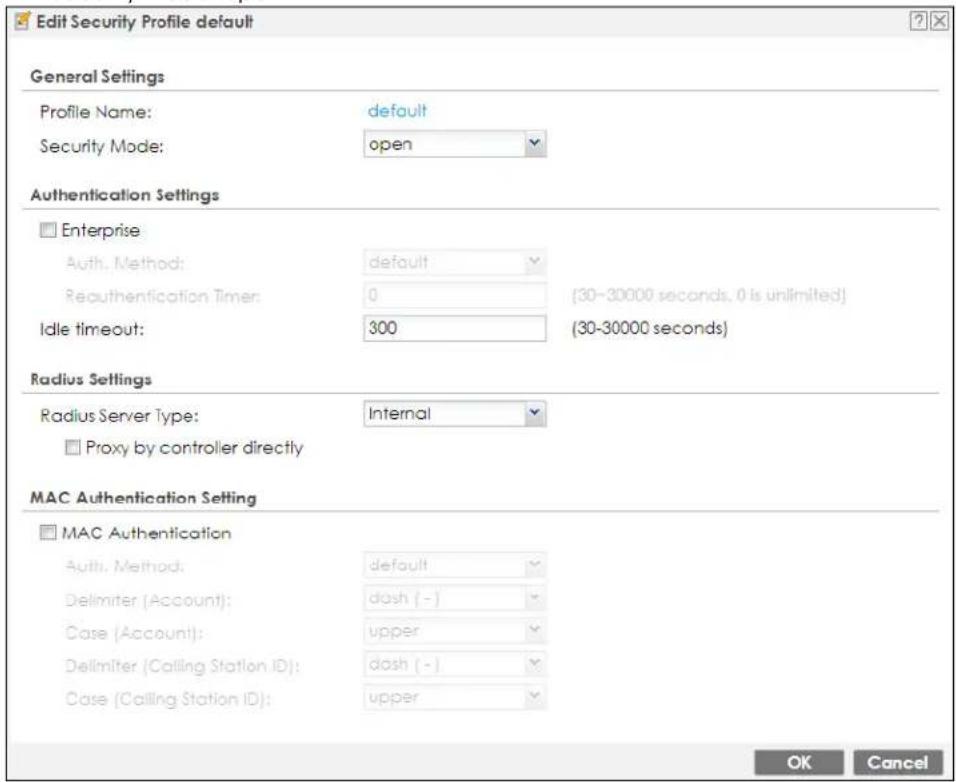Click the Radius Settings heading
Image resolution: width=956 pixels, height=782 pixels.
point(91,379)
